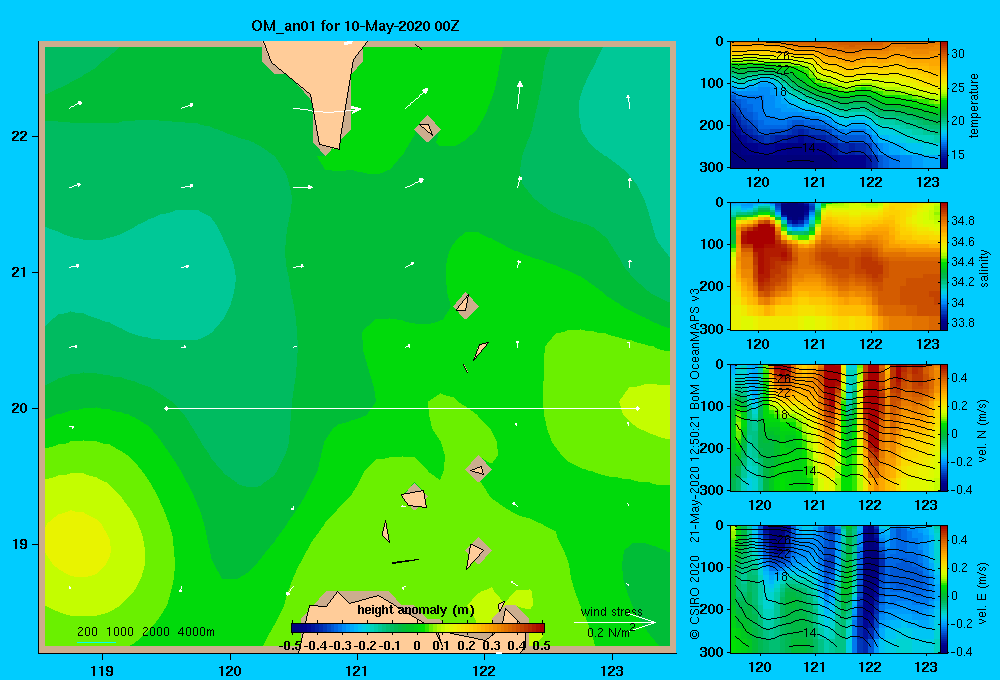1000x680 pixels.
Task: Select the temperature color bar
Action: click(x=943, y=105)
